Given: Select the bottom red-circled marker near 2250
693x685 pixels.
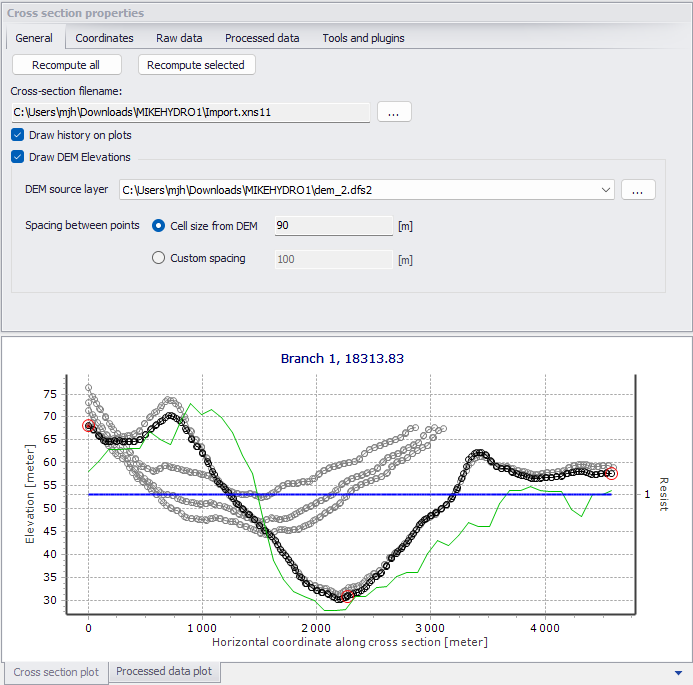Looking at the screenshot, I should [347, 596].
